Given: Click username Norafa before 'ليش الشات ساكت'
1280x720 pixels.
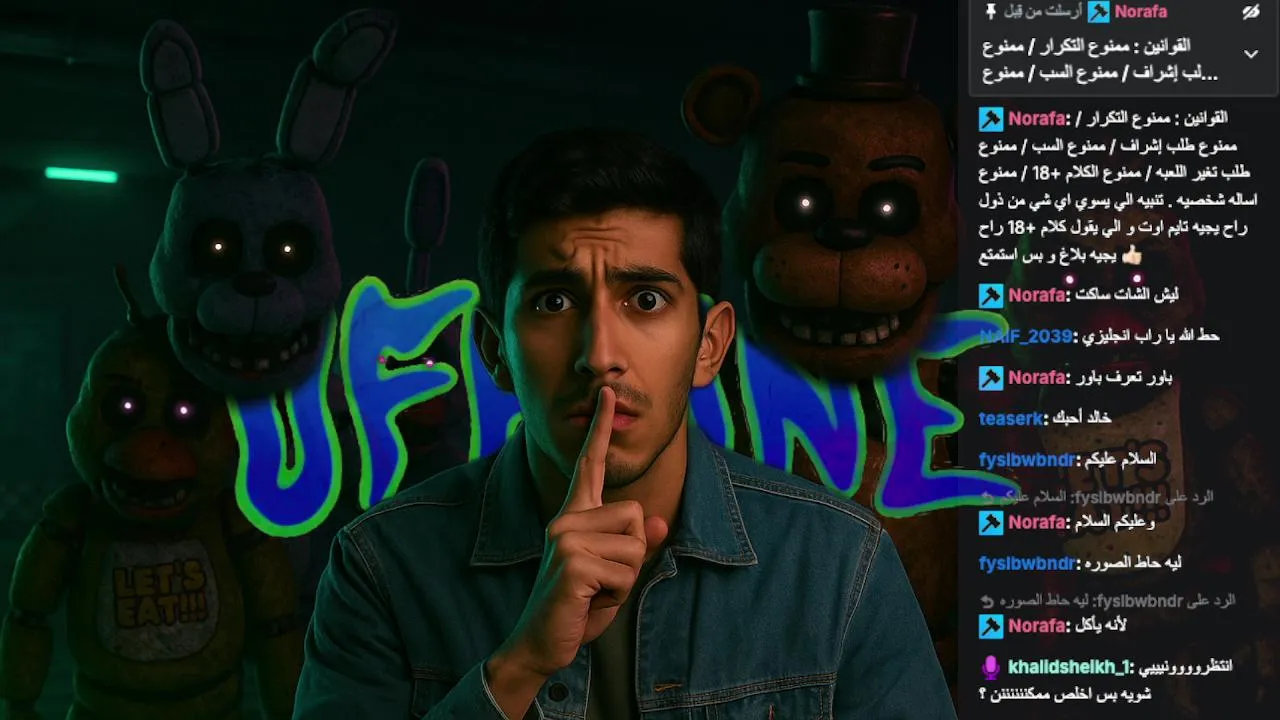Looking at the screenshot, I should click(1038, 295).
